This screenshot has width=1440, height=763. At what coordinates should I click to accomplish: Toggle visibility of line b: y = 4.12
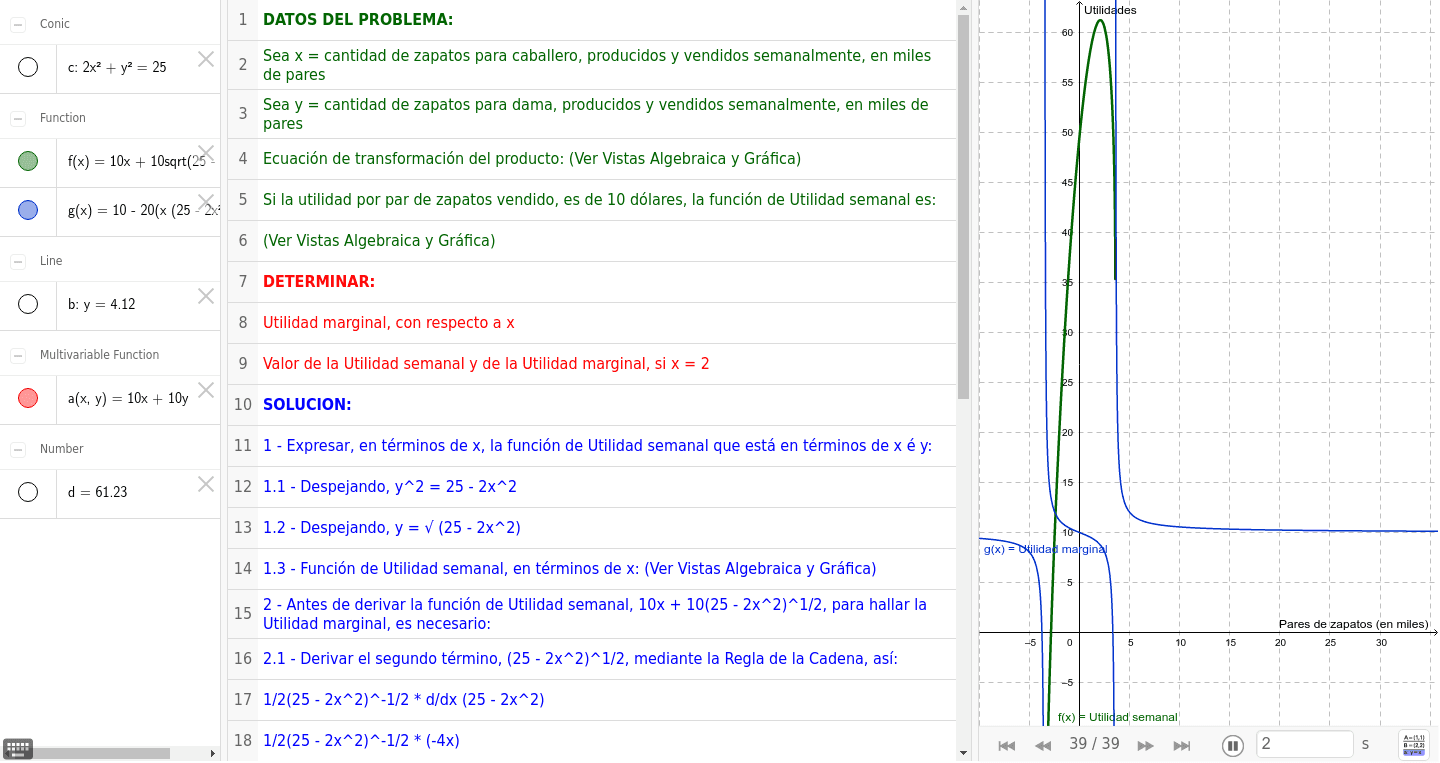pyautogui.click(x=28, y=304)
